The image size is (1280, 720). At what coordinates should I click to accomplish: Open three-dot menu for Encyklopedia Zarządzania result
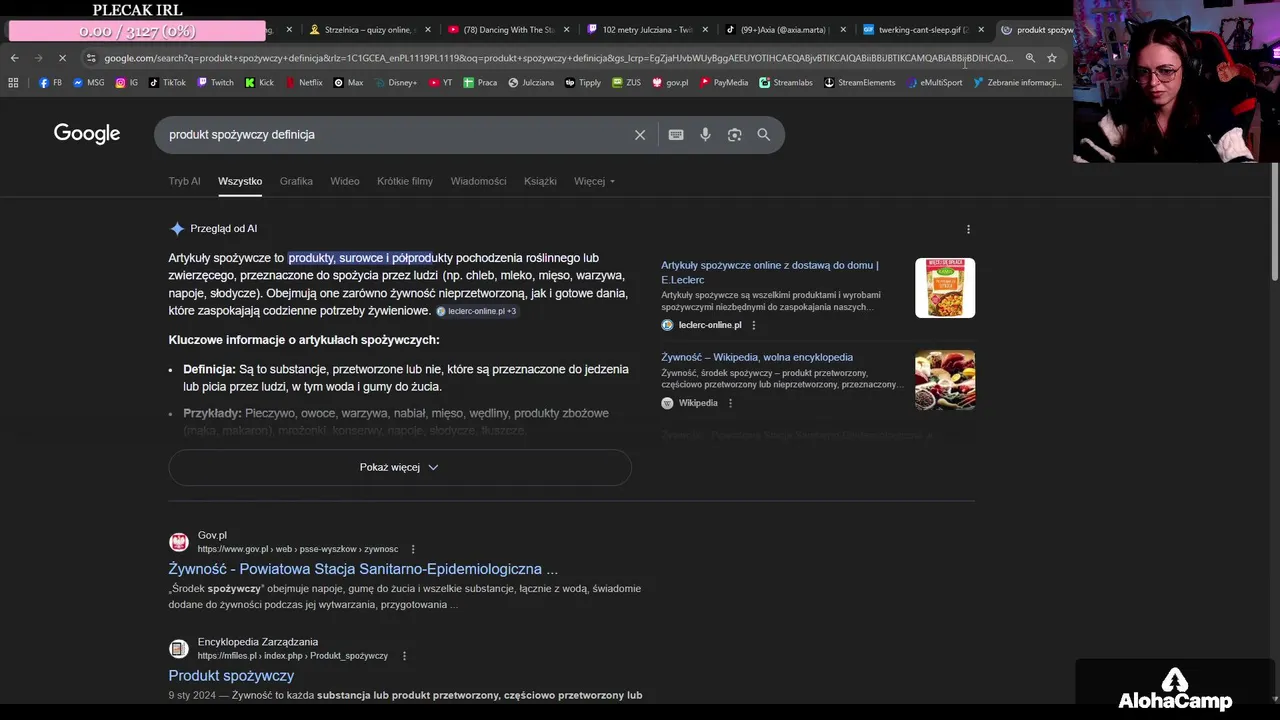tap(404, 656)
